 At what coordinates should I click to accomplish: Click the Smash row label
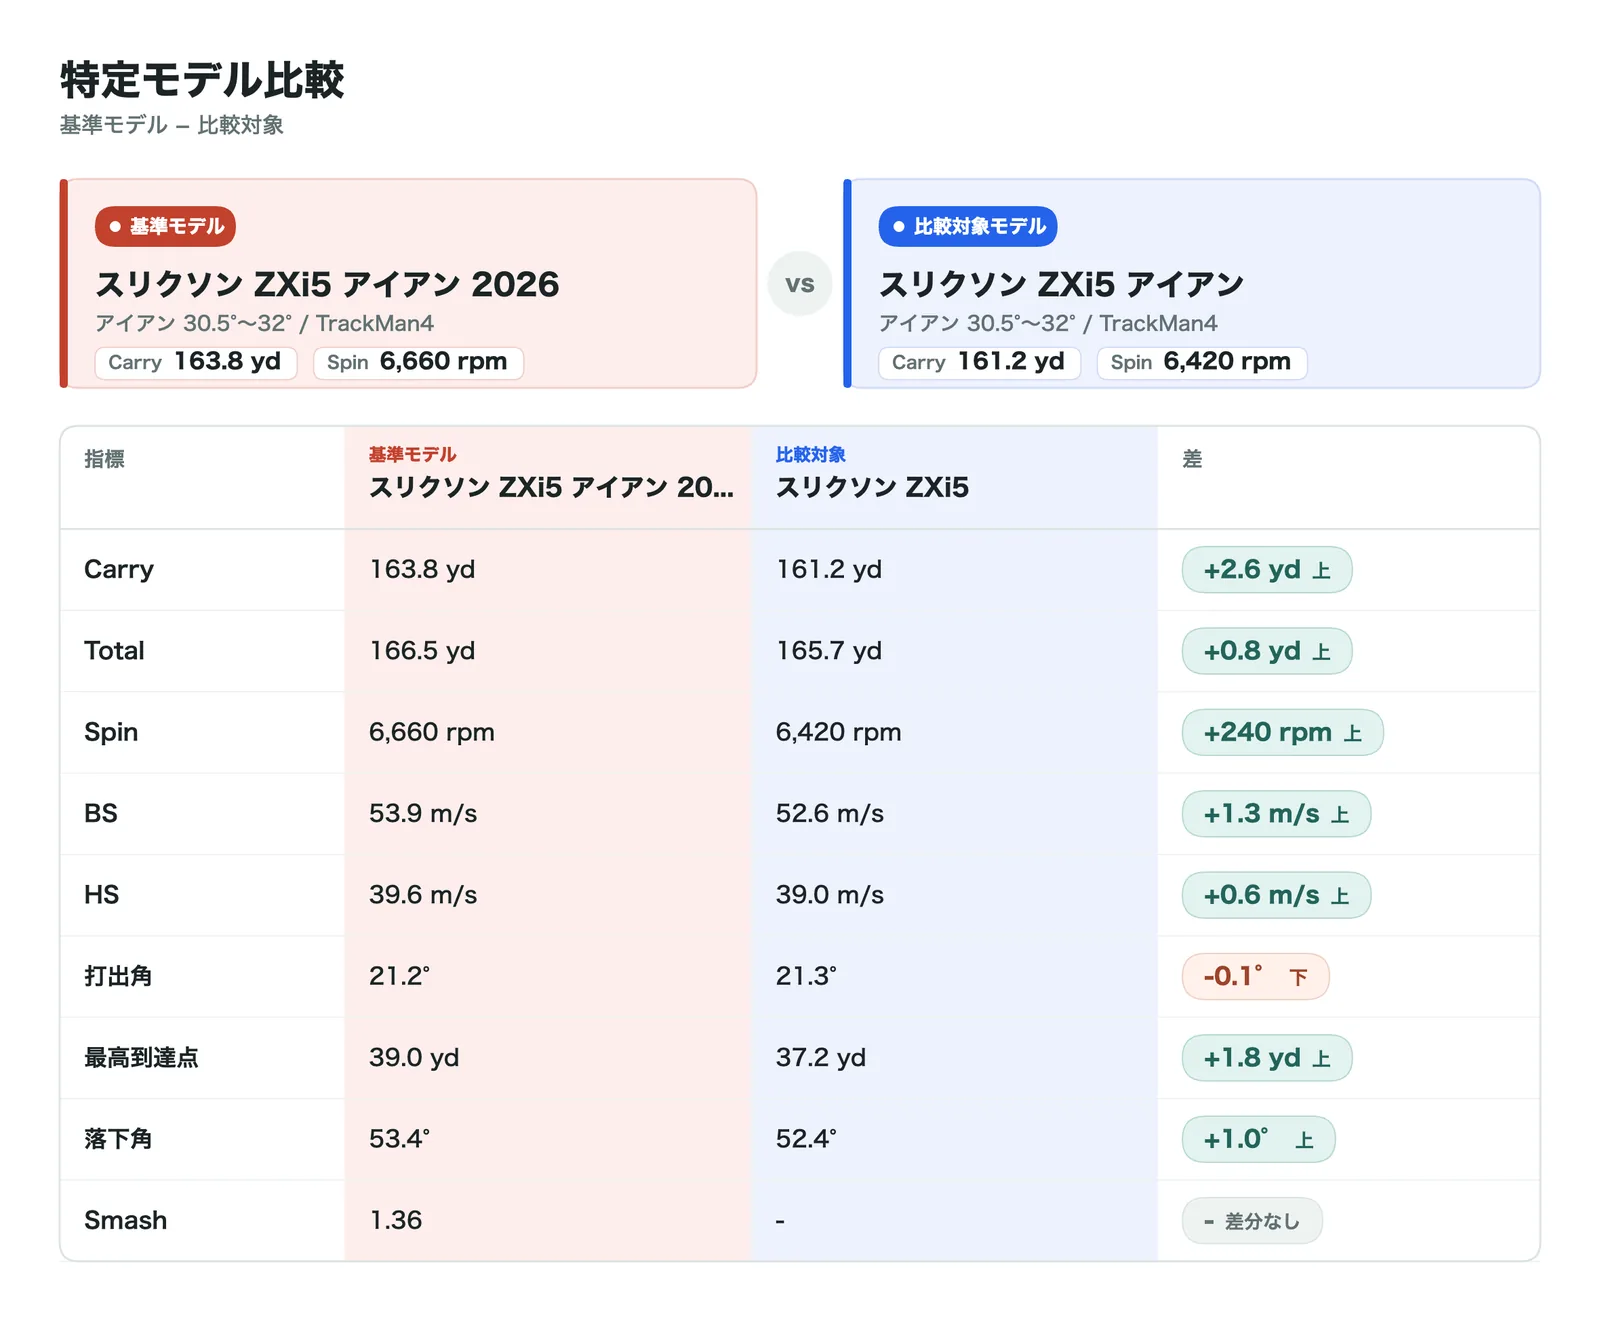point(126,1220)
